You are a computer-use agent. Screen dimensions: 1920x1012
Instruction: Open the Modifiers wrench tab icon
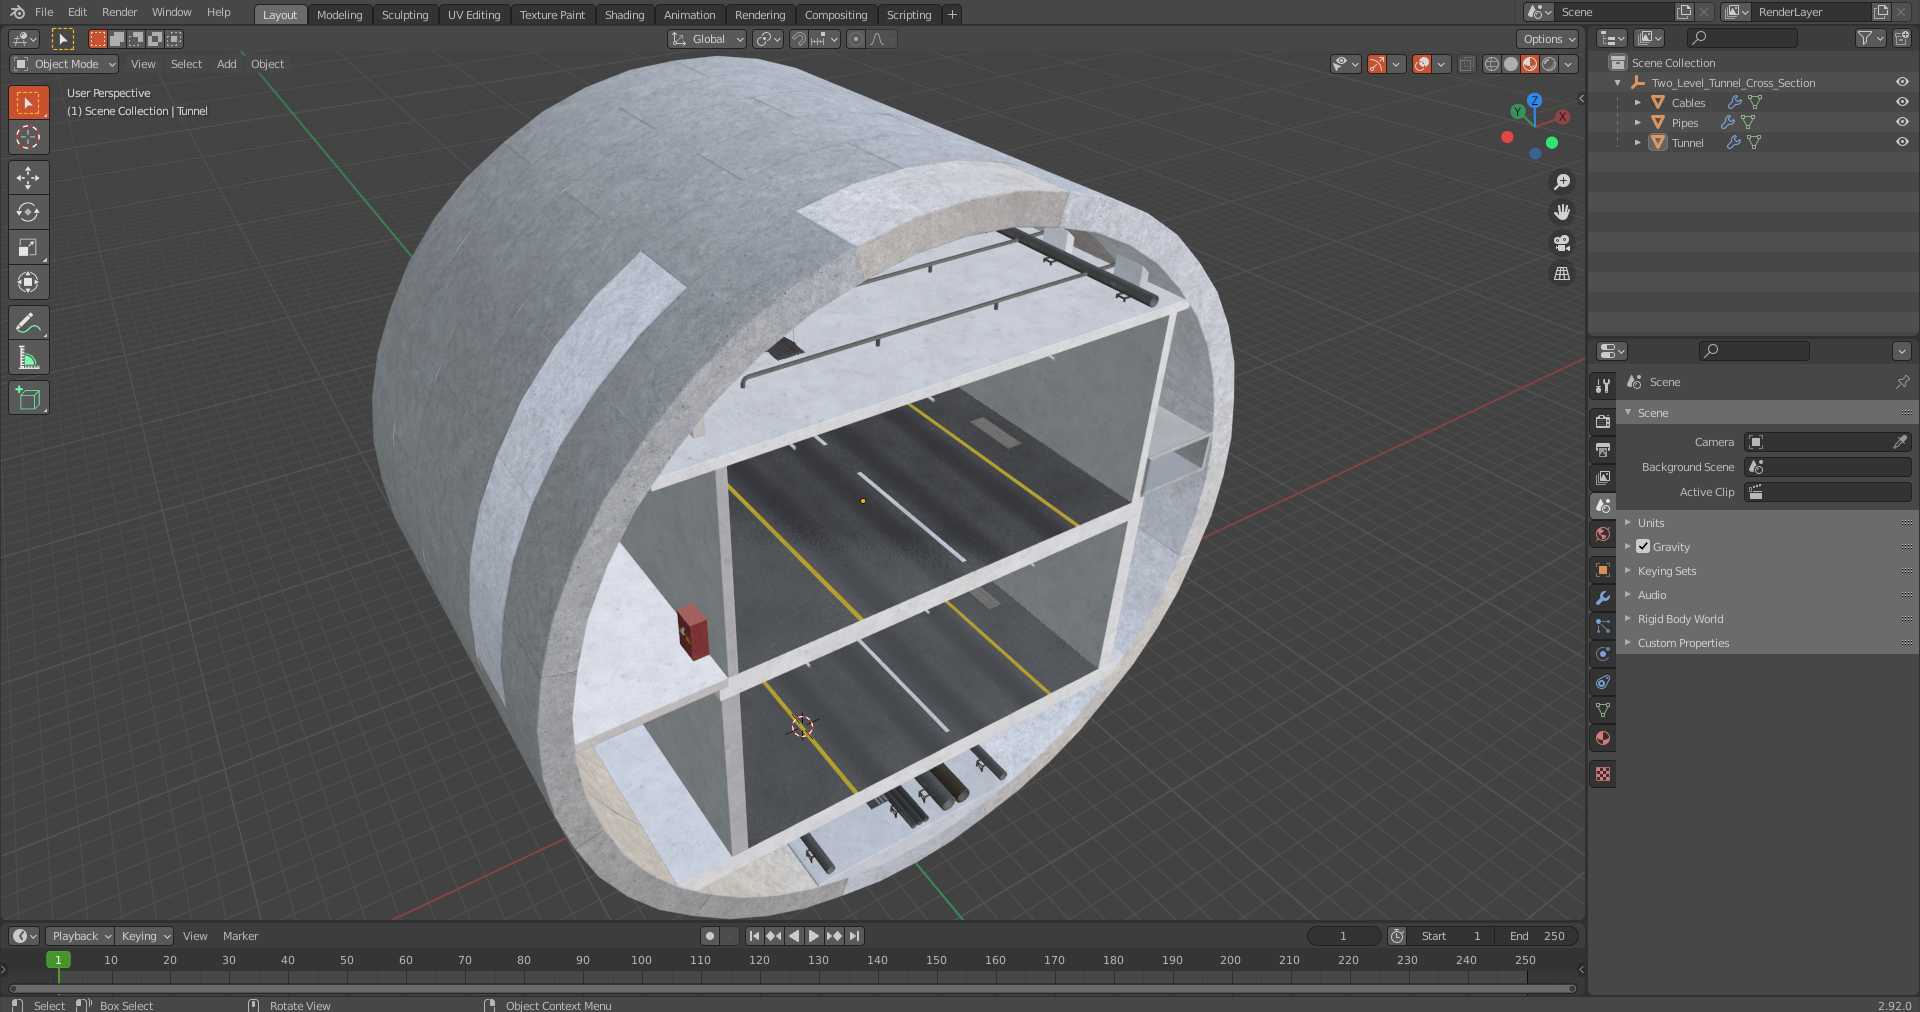click(x=1603, y=598)
